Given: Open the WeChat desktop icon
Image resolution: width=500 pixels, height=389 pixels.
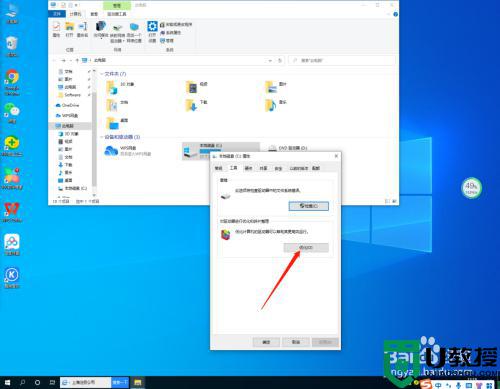Looking at the screenshot, I should click(x=12, y=113).
